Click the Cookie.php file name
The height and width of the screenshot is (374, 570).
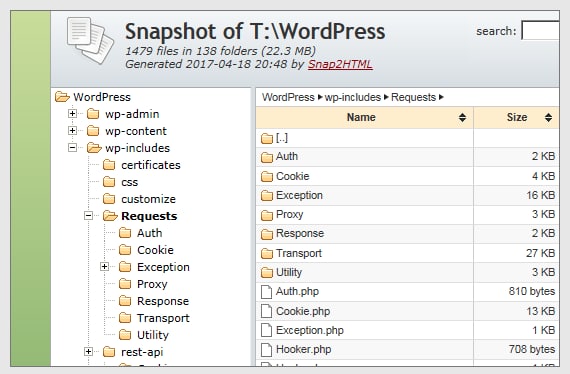coord(303,311)
